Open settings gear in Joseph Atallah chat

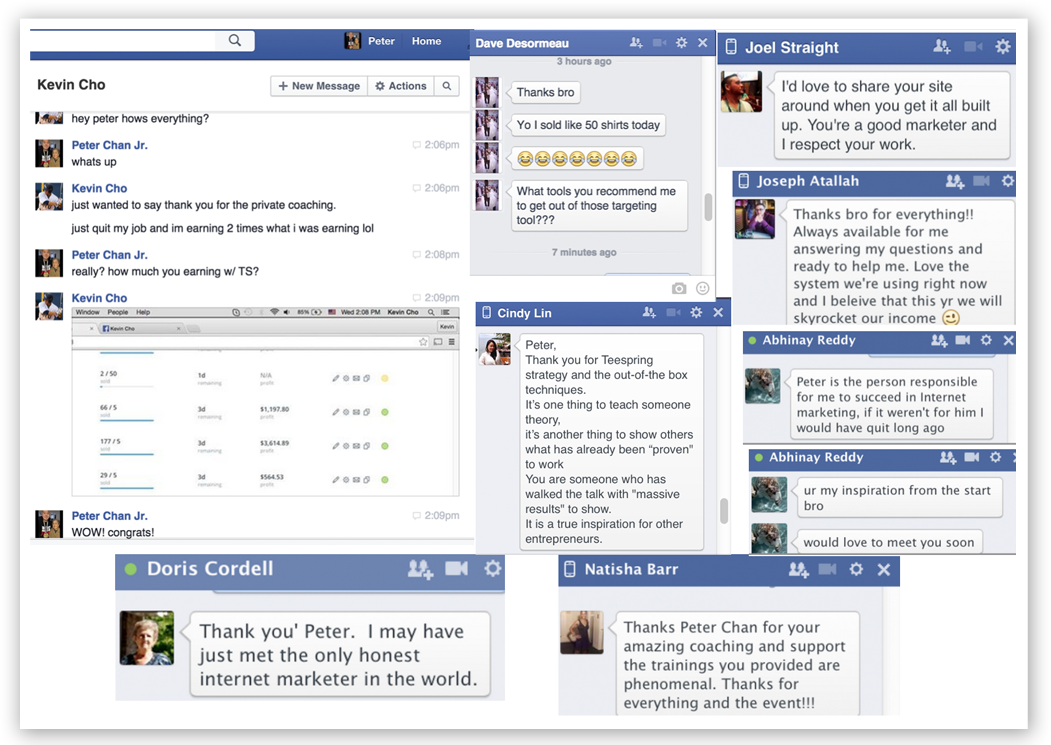coord(1007,181)
